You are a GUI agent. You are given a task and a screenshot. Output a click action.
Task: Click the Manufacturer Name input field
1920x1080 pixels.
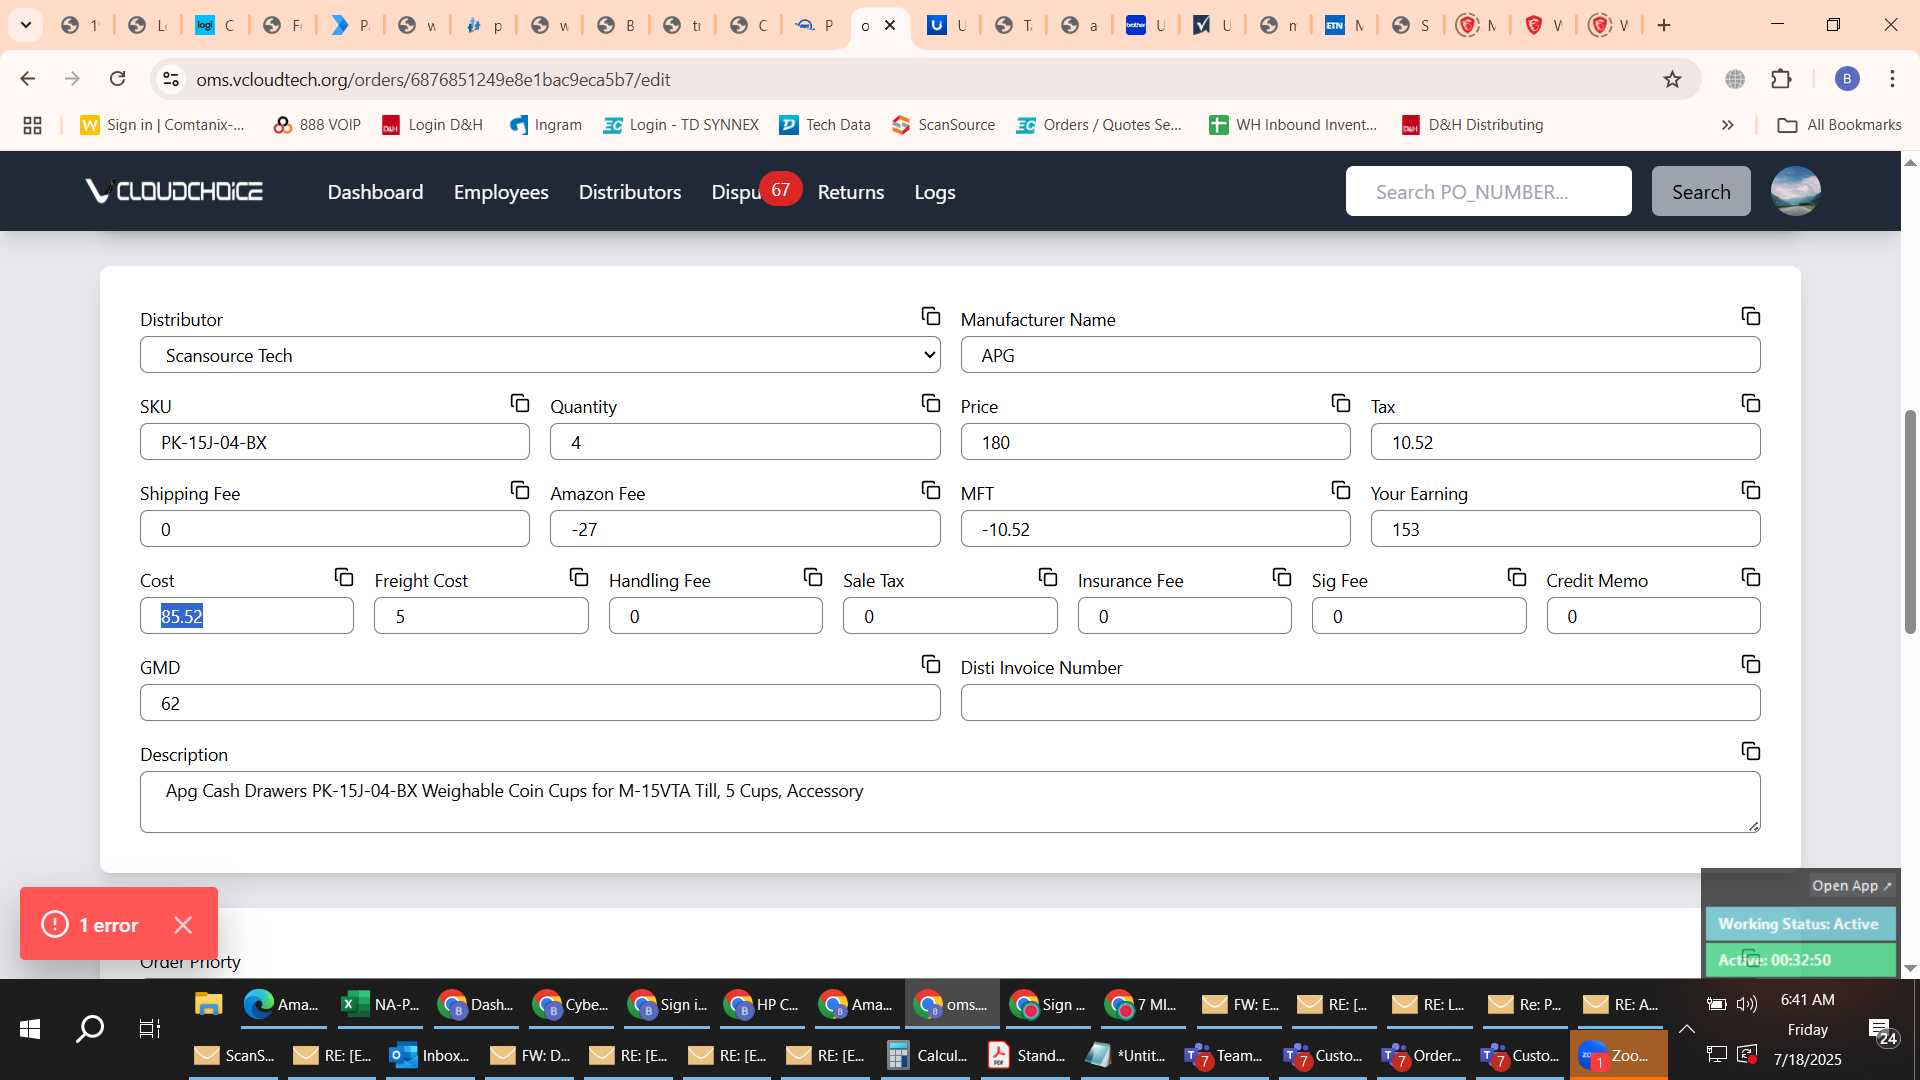coord(1360,355)
